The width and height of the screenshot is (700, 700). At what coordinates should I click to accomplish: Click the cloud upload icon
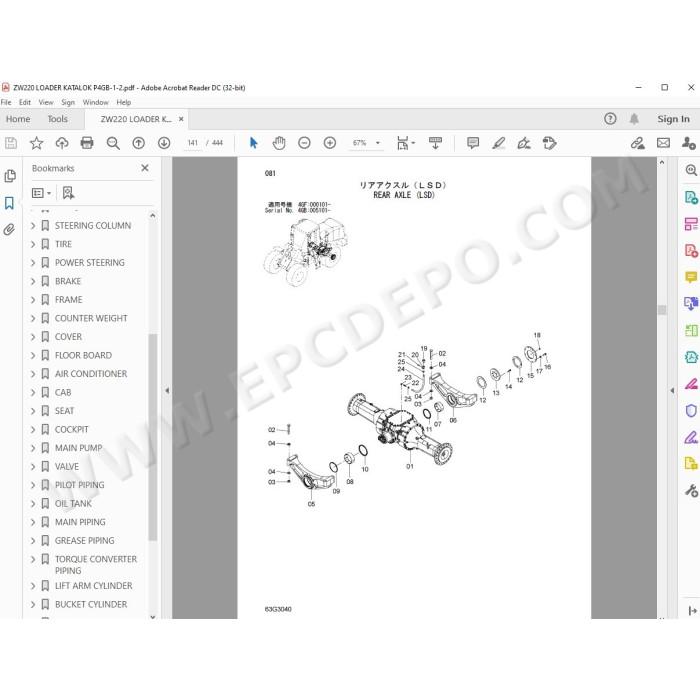pos(62,143)
